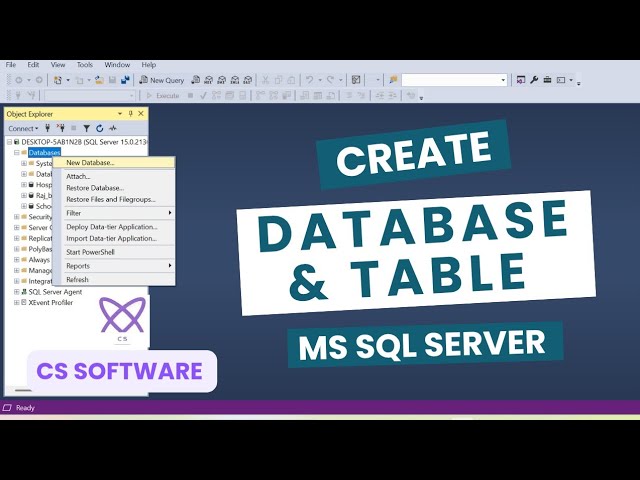Close the Object Explorer panel
The width and height of the screenshot is (640, 480).
point(141,114)
